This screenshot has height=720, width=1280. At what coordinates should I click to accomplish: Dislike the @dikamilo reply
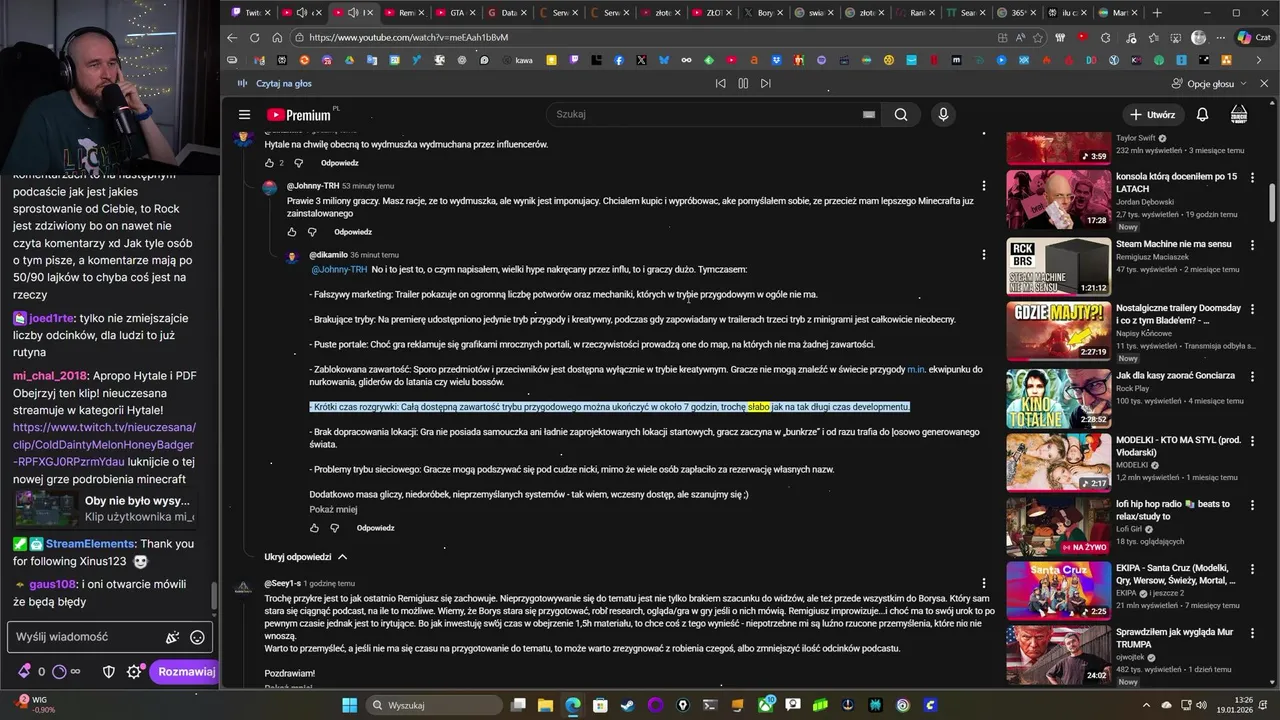pyautogui.click(x=334, y=528)
